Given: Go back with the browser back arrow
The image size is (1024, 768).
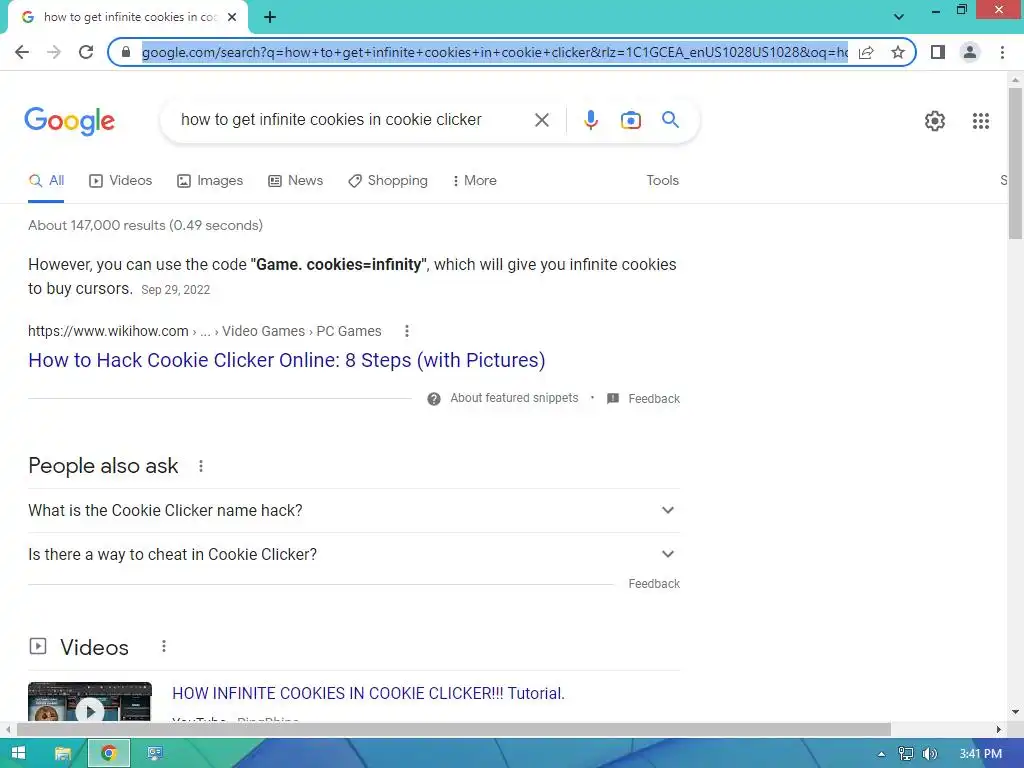Looking at the screenshot, I should click(22, 52).
